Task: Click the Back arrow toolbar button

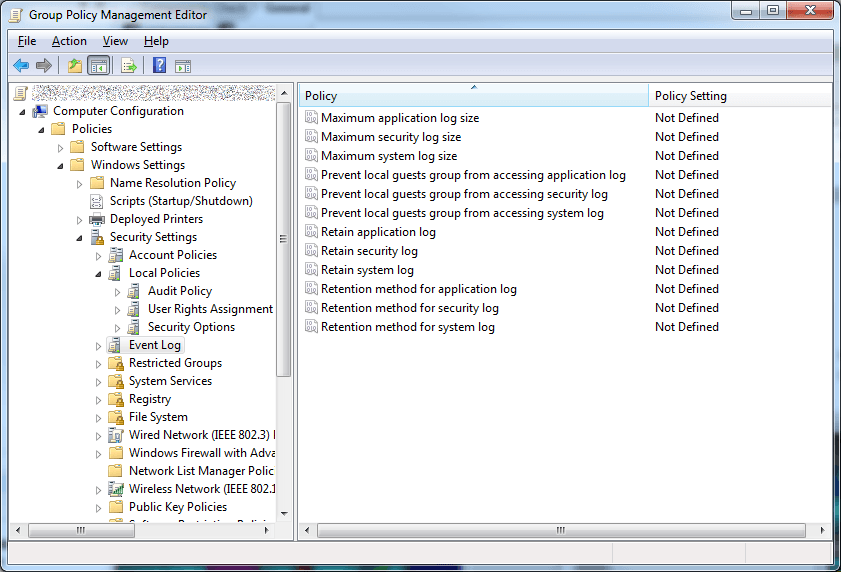Action: click(21, 66)
